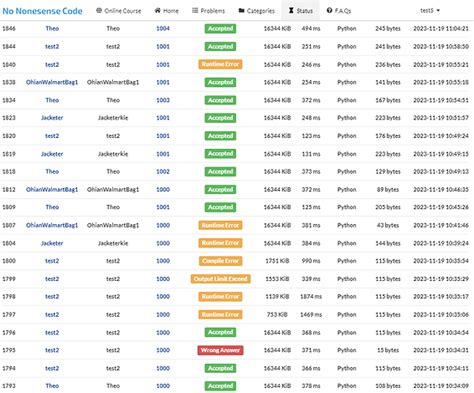Select timestamp '2023-11-19 10:46:35'
The image size is (474, 393).
441,190
